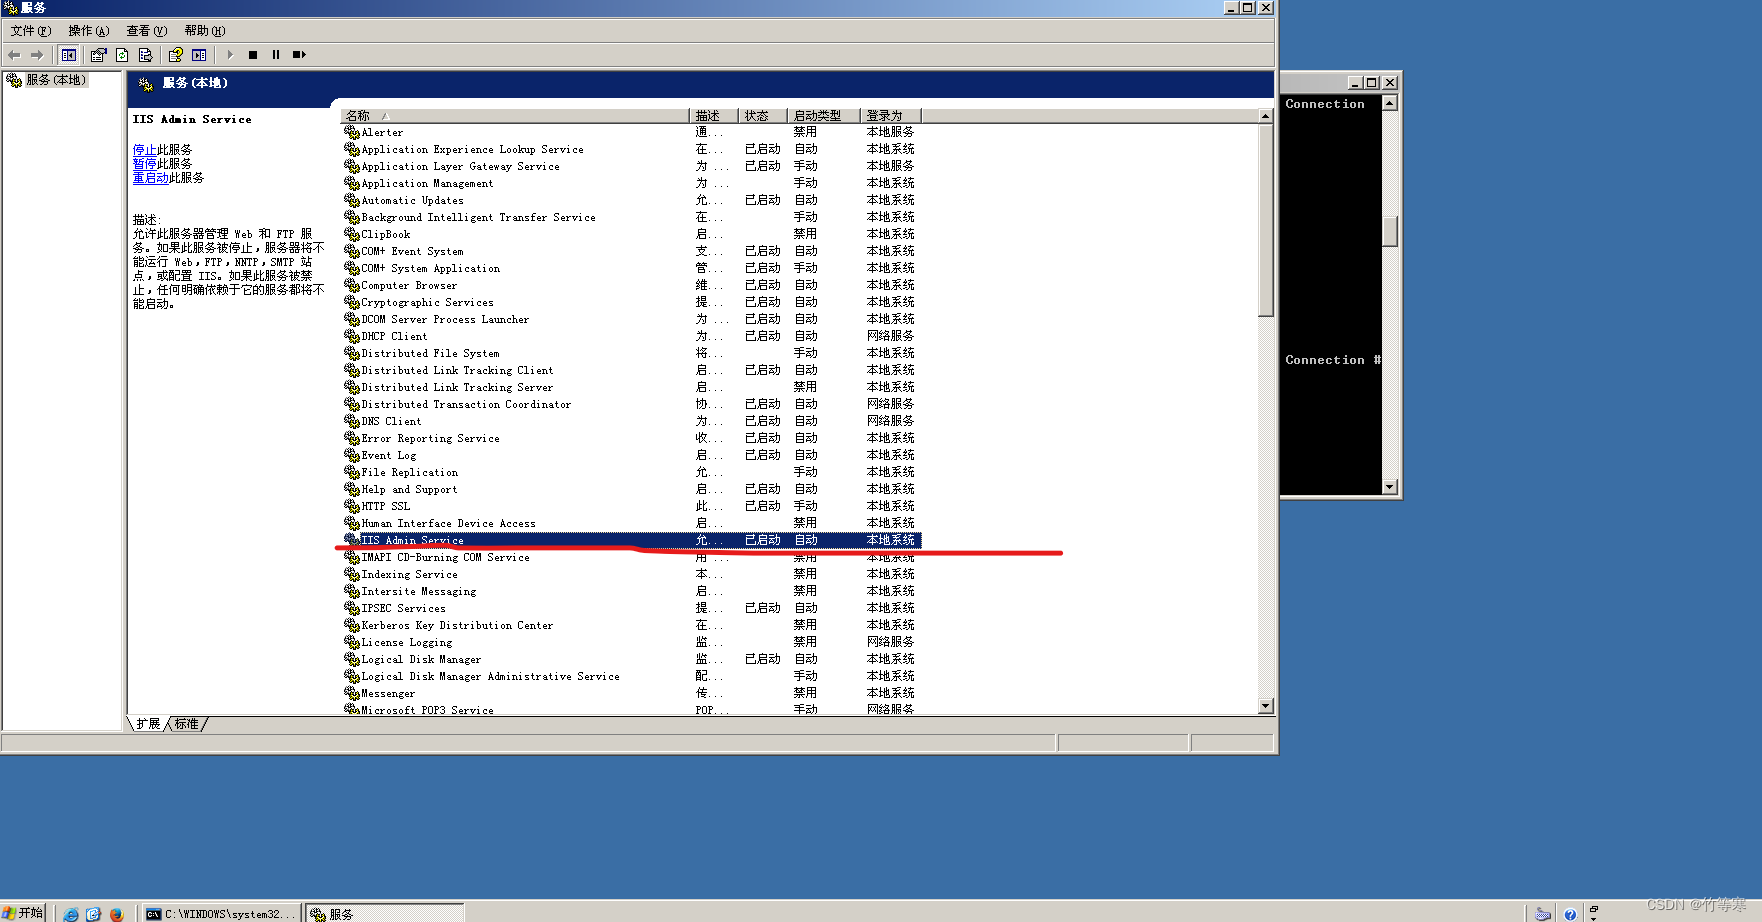The image size is (1762, 922).
Task: Click the gear icon of IPSEC Services row
Action: pos(351,608)
